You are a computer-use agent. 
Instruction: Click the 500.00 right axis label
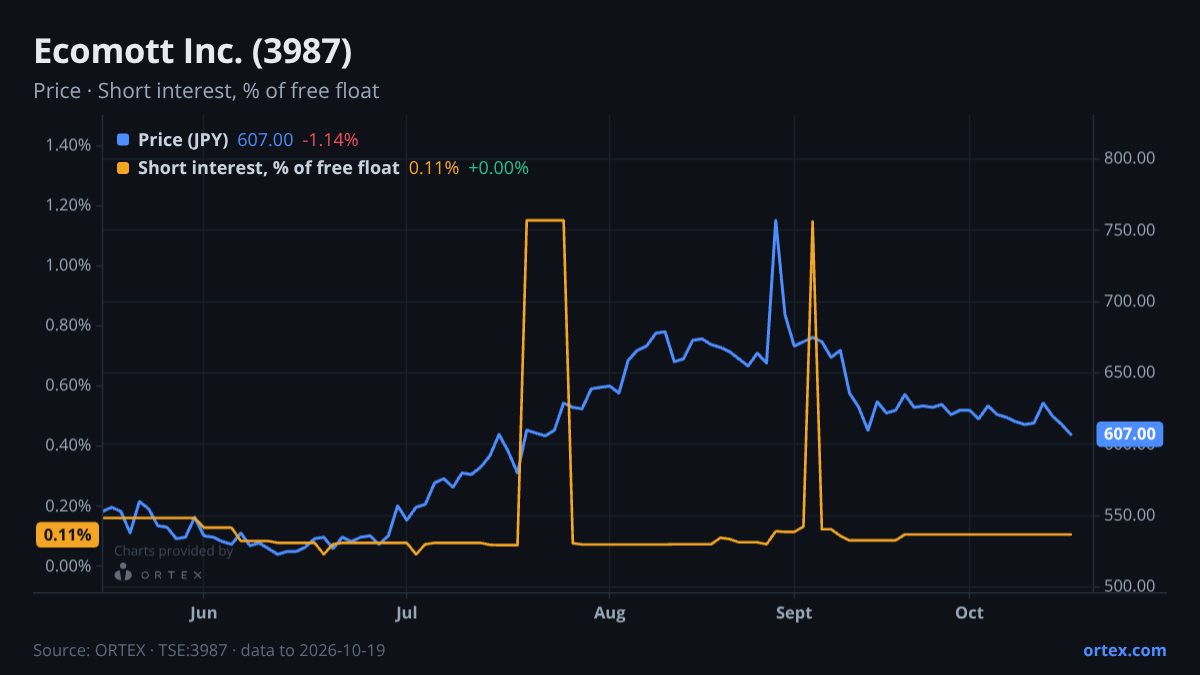pyautogui.click(x=1130, y=586)
